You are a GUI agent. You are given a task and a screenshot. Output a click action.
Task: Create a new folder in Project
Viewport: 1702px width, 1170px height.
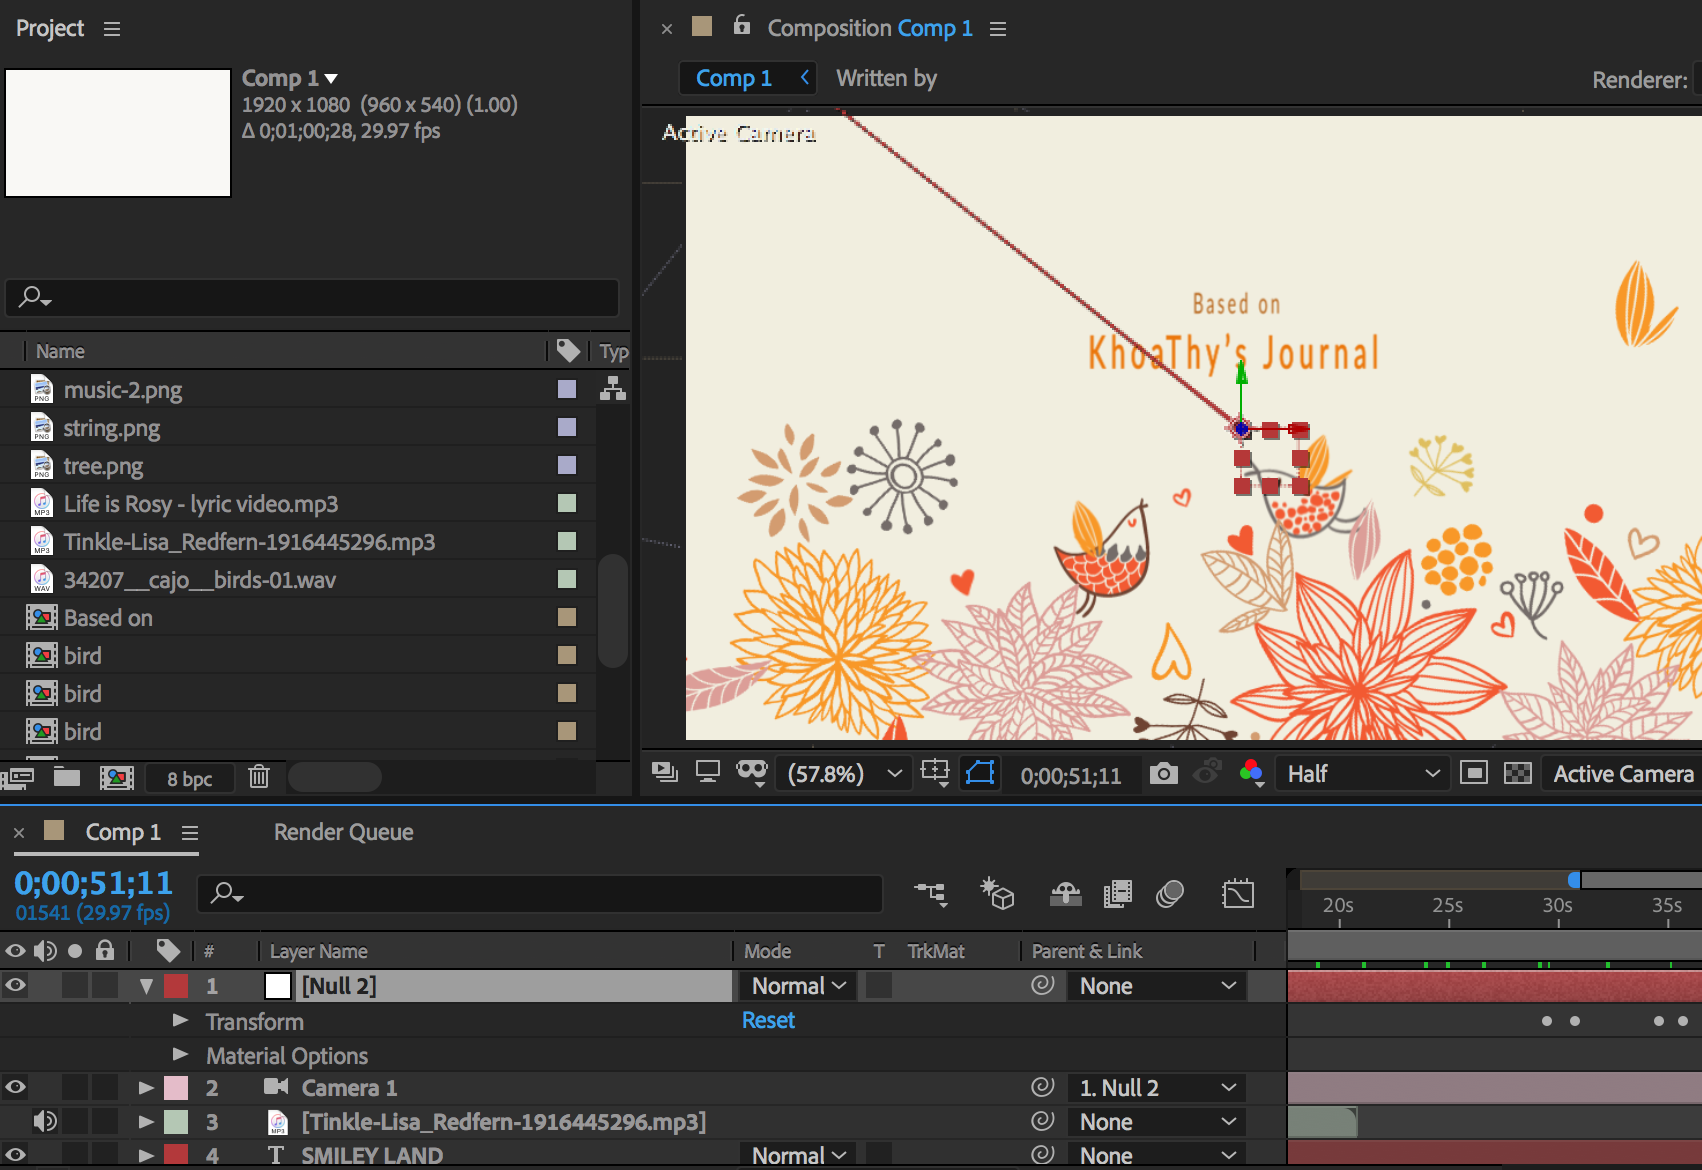coord(67,777)
